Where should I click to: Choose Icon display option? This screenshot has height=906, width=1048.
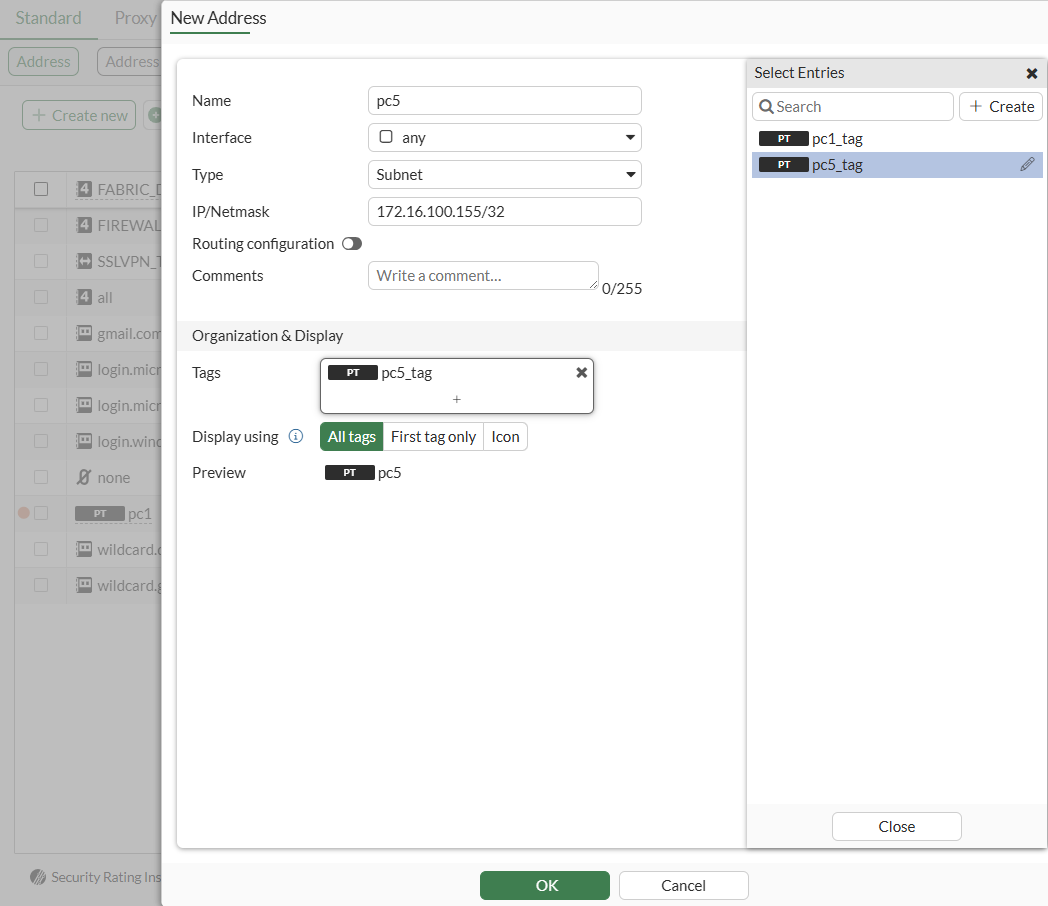pyautogui.click(x=505, y=437)
